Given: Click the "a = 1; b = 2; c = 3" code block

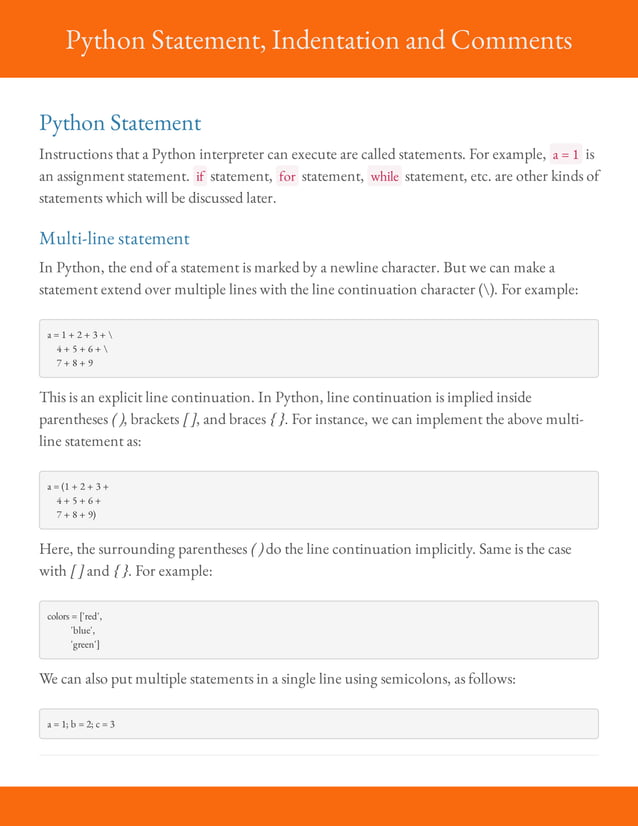Looking at the screenshot, I should coord(318,723).
